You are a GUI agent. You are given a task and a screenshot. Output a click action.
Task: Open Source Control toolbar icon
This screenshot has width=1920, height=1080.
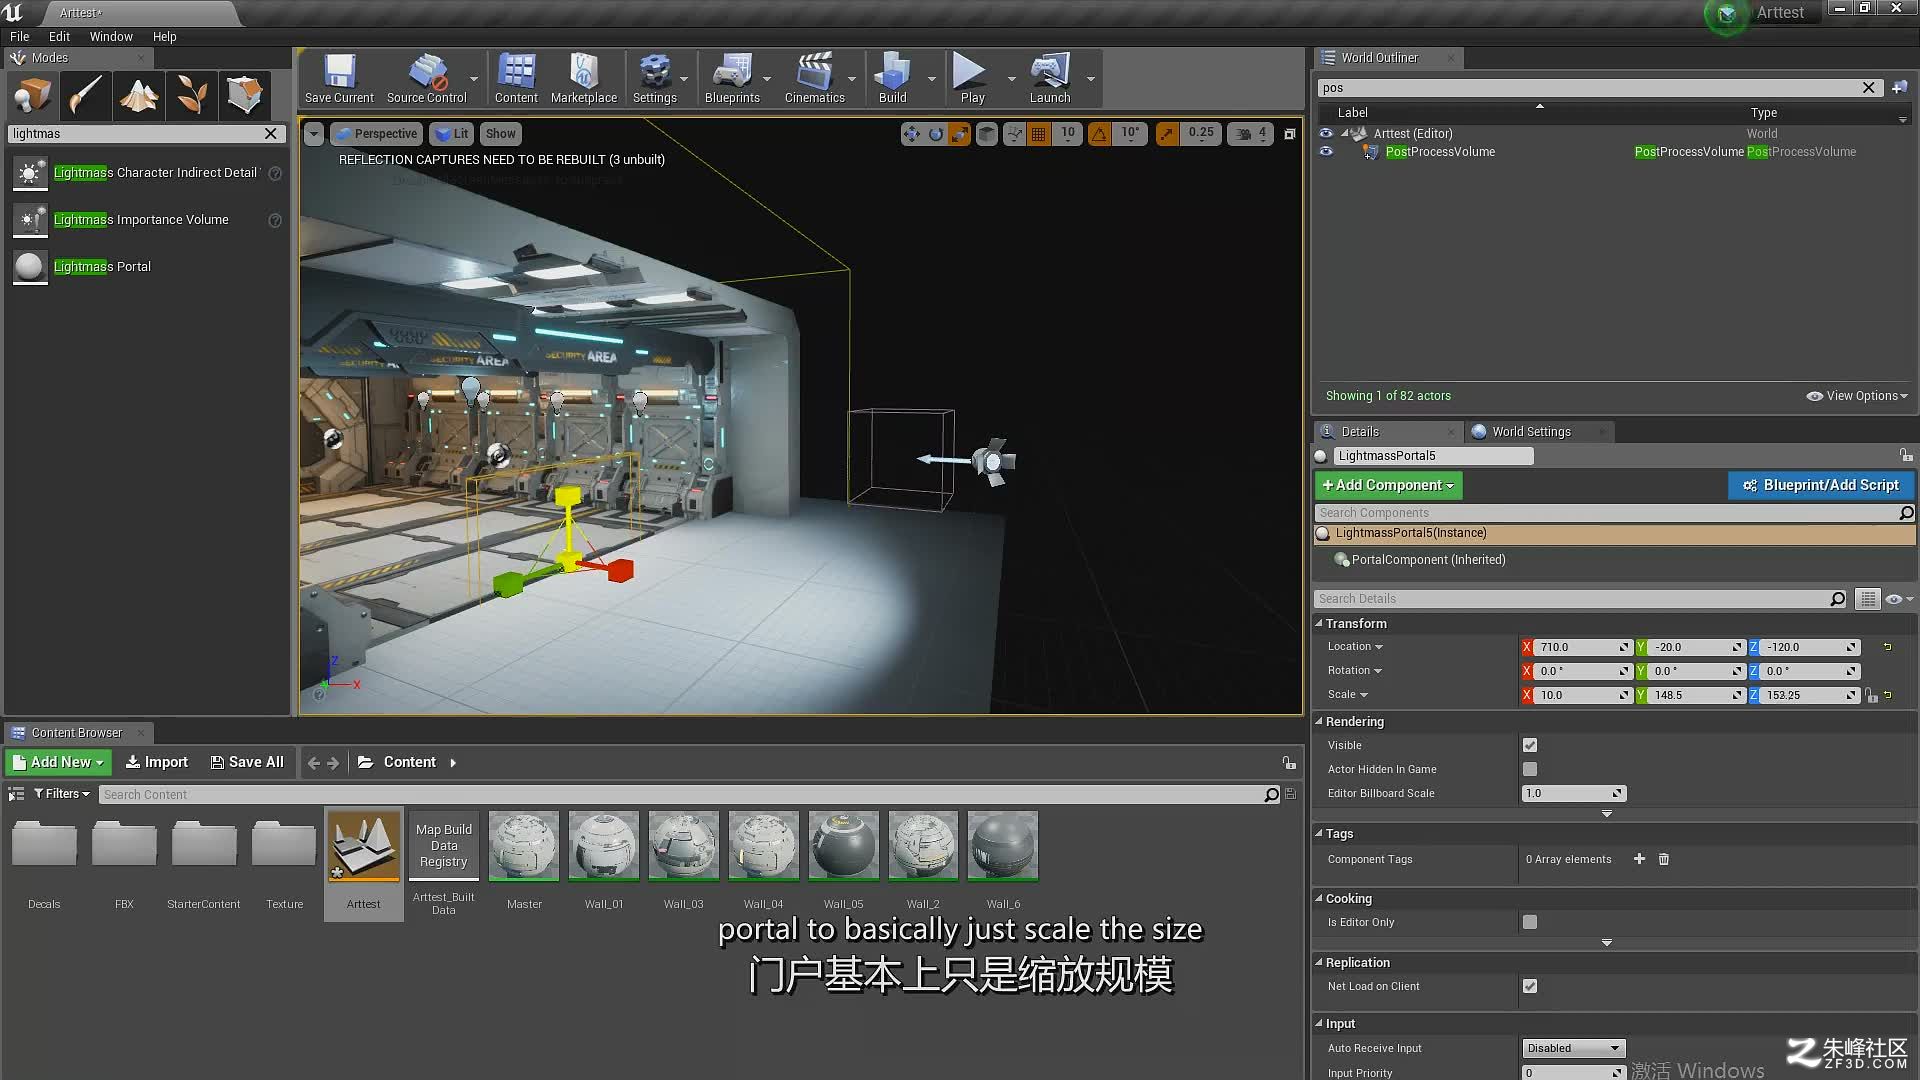[x=427, y=78]
